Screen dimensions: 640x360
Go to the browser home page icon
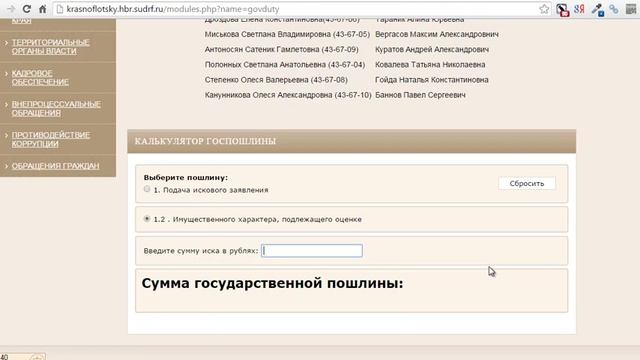tap(42, 9)
